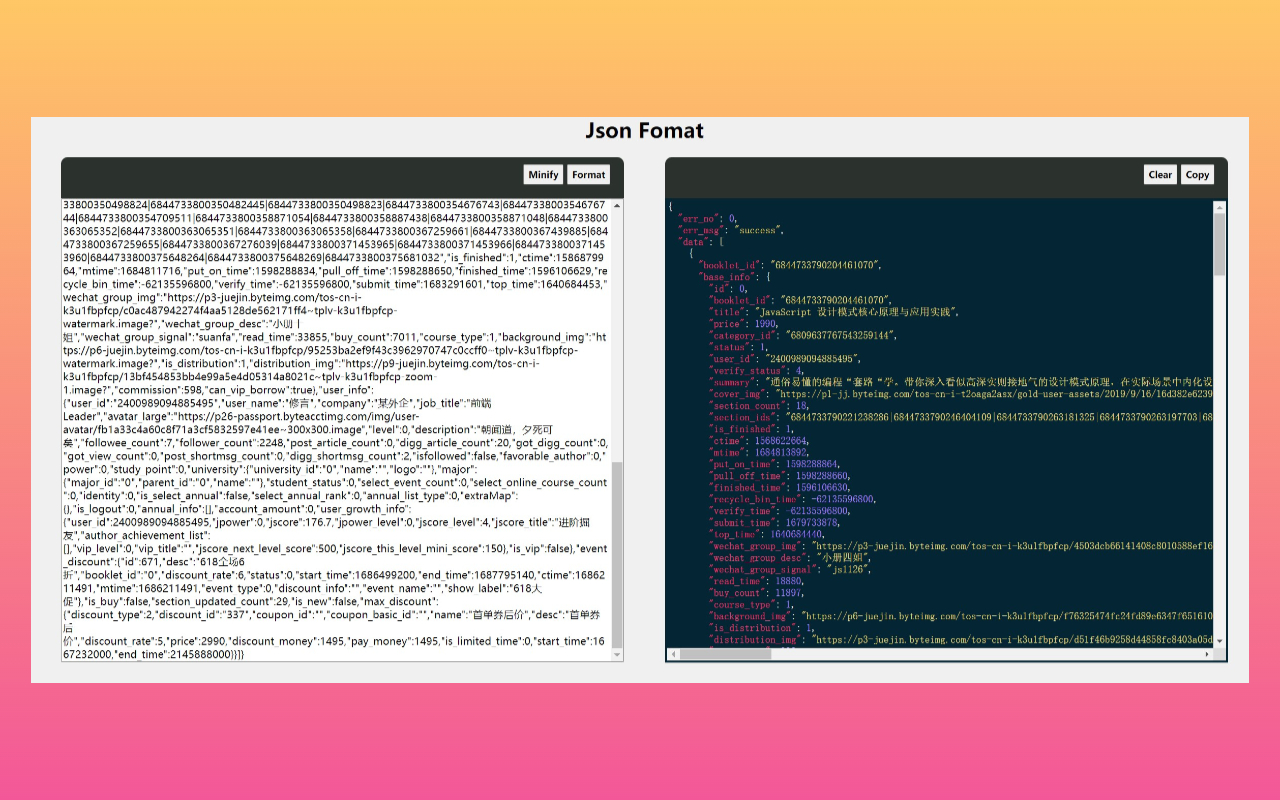Viewport: 1280px width, 800px height.
Task: Select the "ctime": 1568622664 line
Action: [759, 440]
